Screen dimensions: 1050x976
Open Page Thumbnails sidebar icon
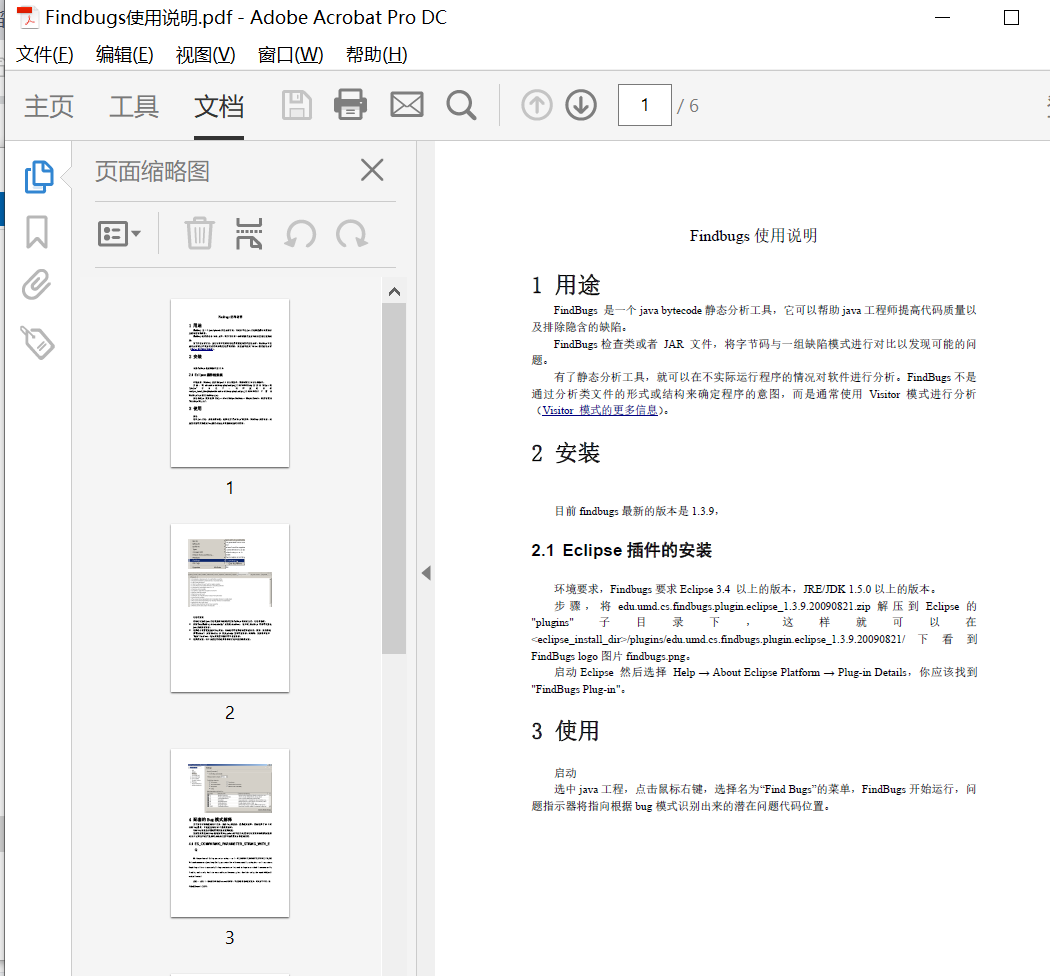tap(39, 177)
